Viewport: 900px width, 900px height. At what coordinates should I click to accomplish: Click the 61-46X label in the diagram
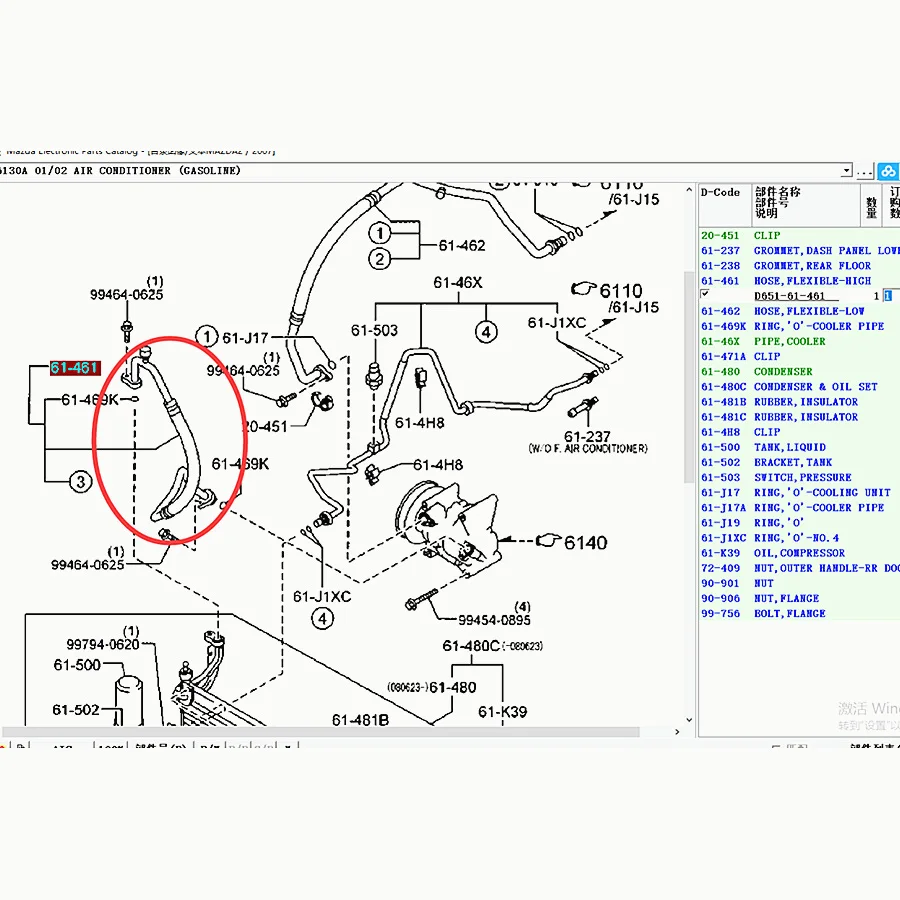[457, 282]
